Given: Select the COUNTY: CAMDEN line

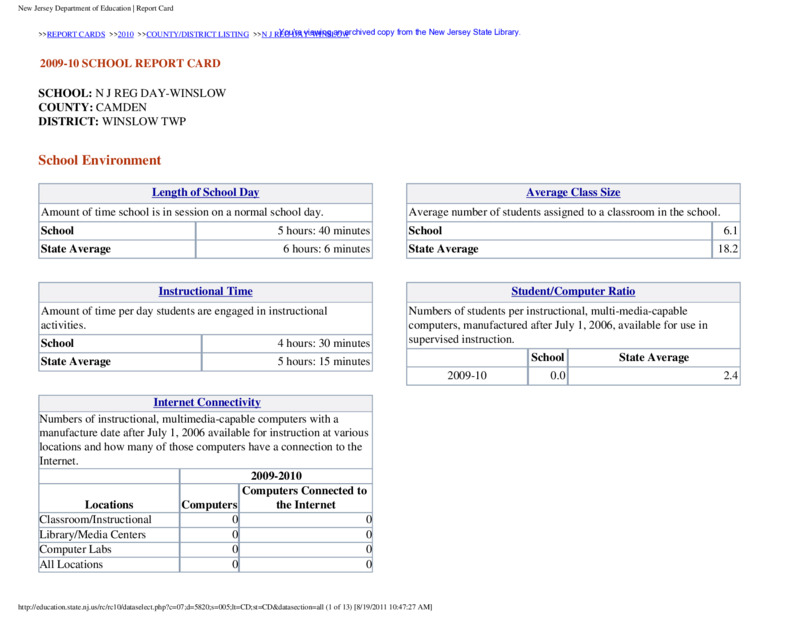Looking at the screenshot, I should pyautogui.click(x=92, y=107).
